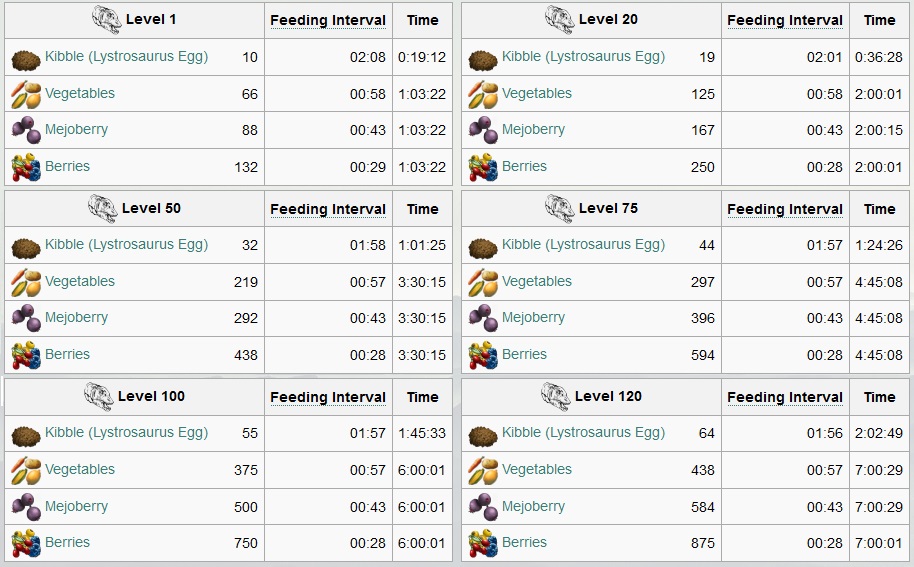
Task: Click the Berries icon in Level 75 table
Action: (483, 355)
